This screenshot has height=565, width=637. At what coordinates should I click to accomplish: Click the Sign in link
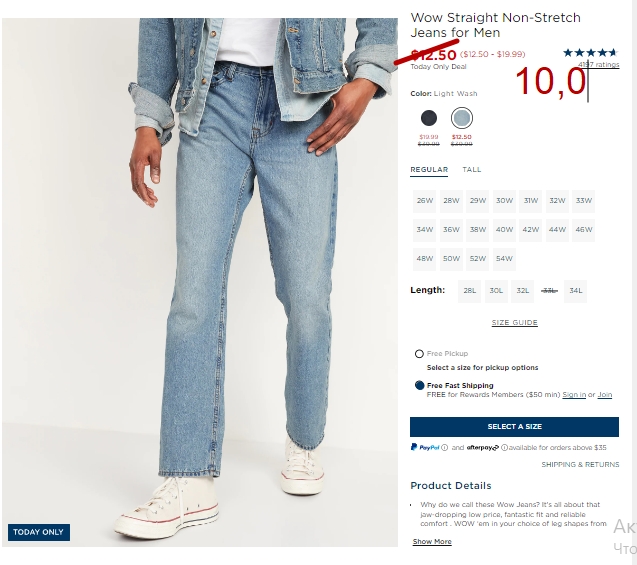pyautogui.click(x=574, y=395)
